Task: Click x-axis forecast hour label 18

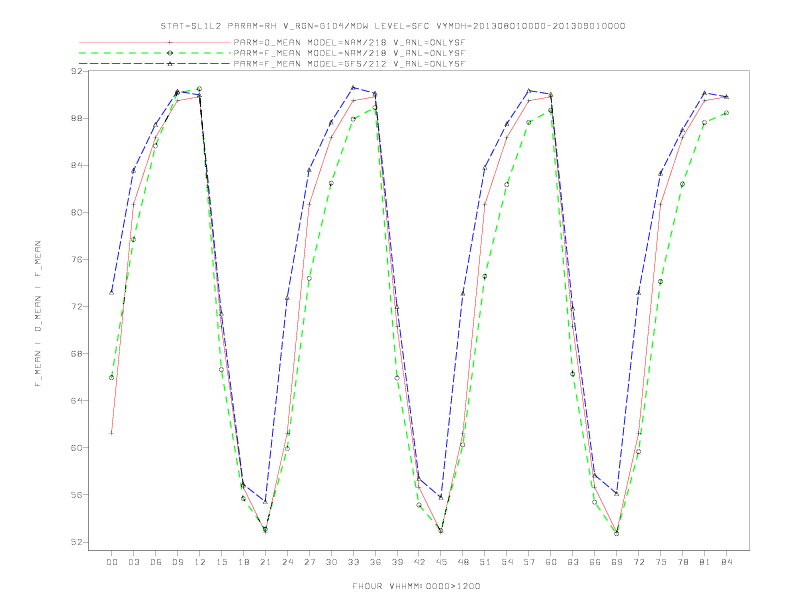Action: click(x=243, y=562)
